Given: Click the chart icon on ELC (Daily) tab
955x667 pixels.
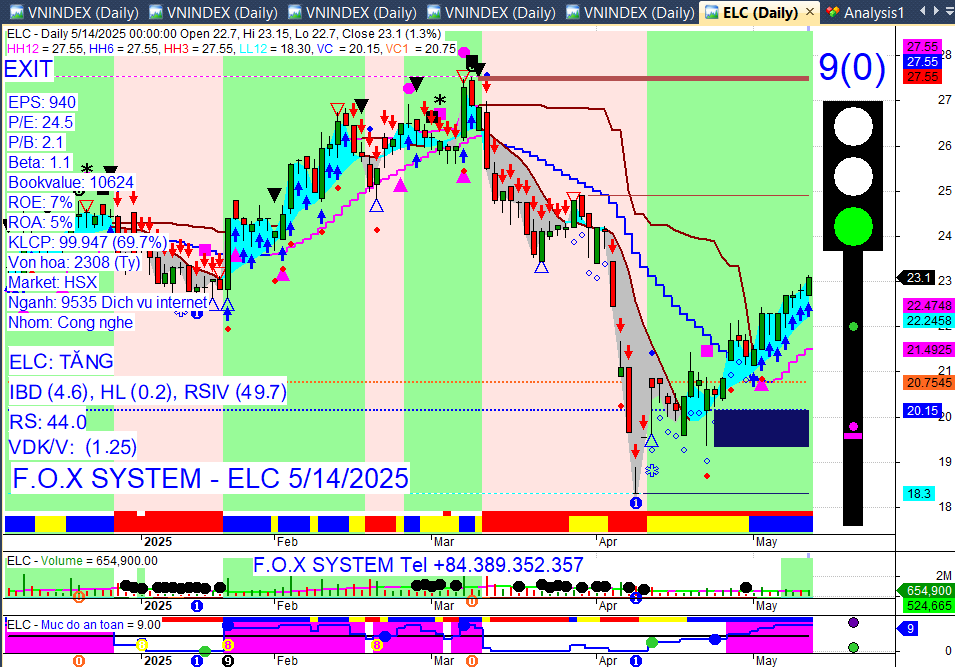Looking at the screenshot, I should [711, 12].
